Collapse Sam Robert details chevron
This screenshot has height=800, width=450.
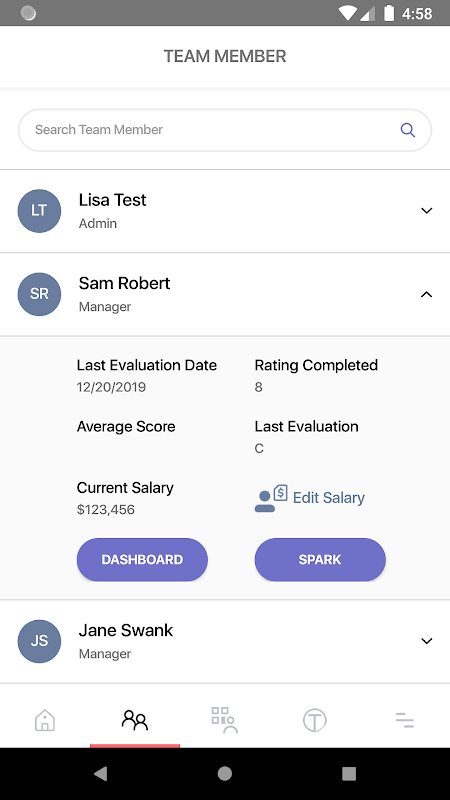click(x=427, y=294)
